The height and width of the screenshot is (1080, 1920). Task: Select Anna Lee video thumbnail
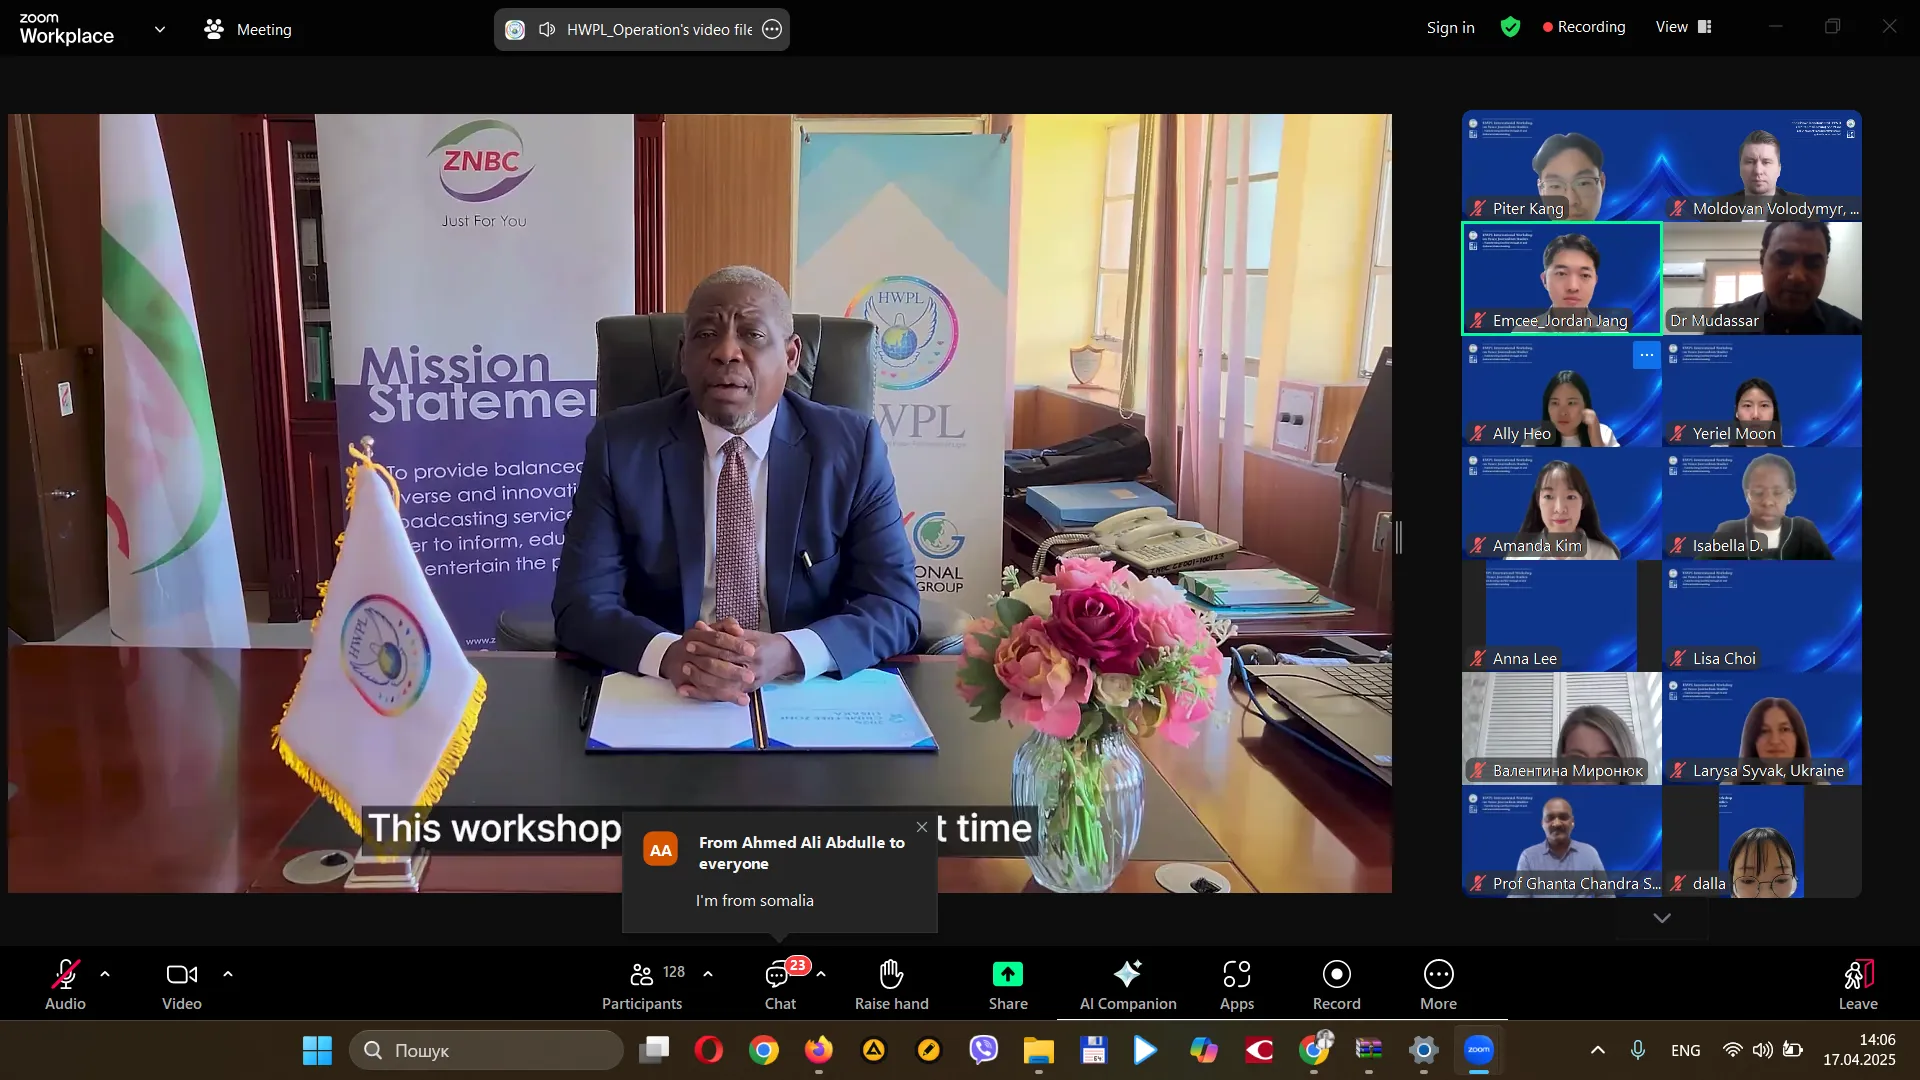(1562, 616)
